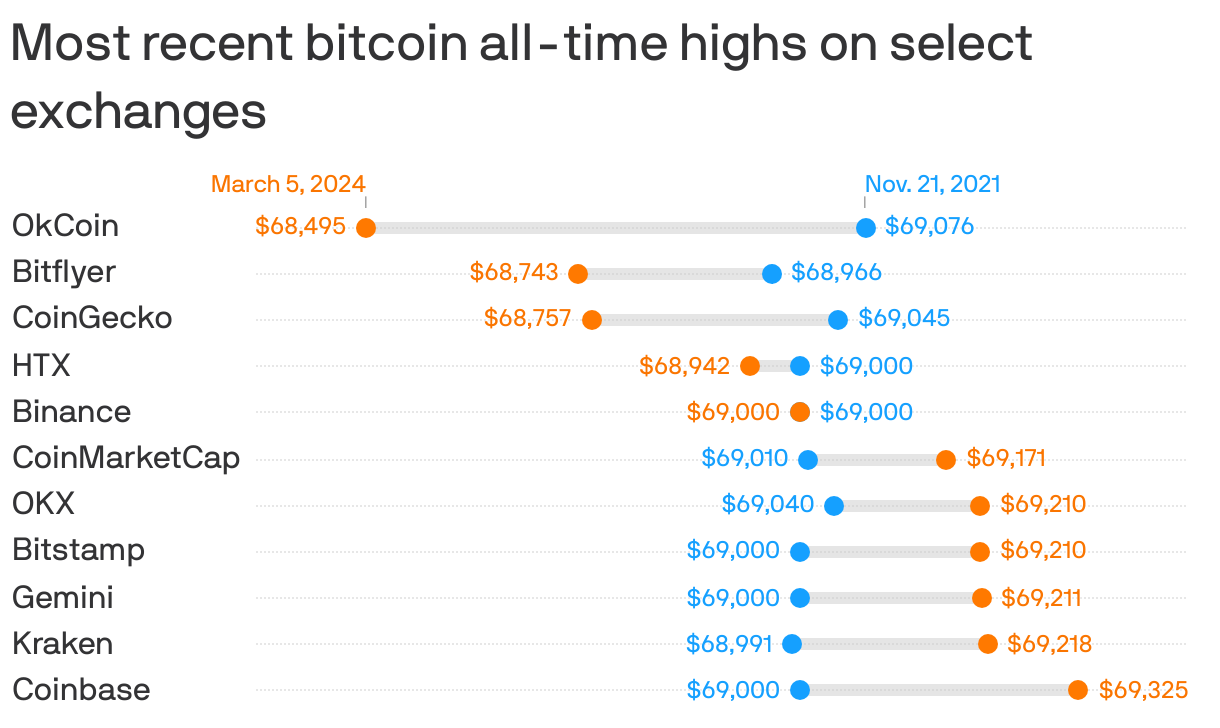The height and width of the screenshot is (728, 1220).
Task: Select OKX's blue $69,040 data point
Action: (834, 505)
